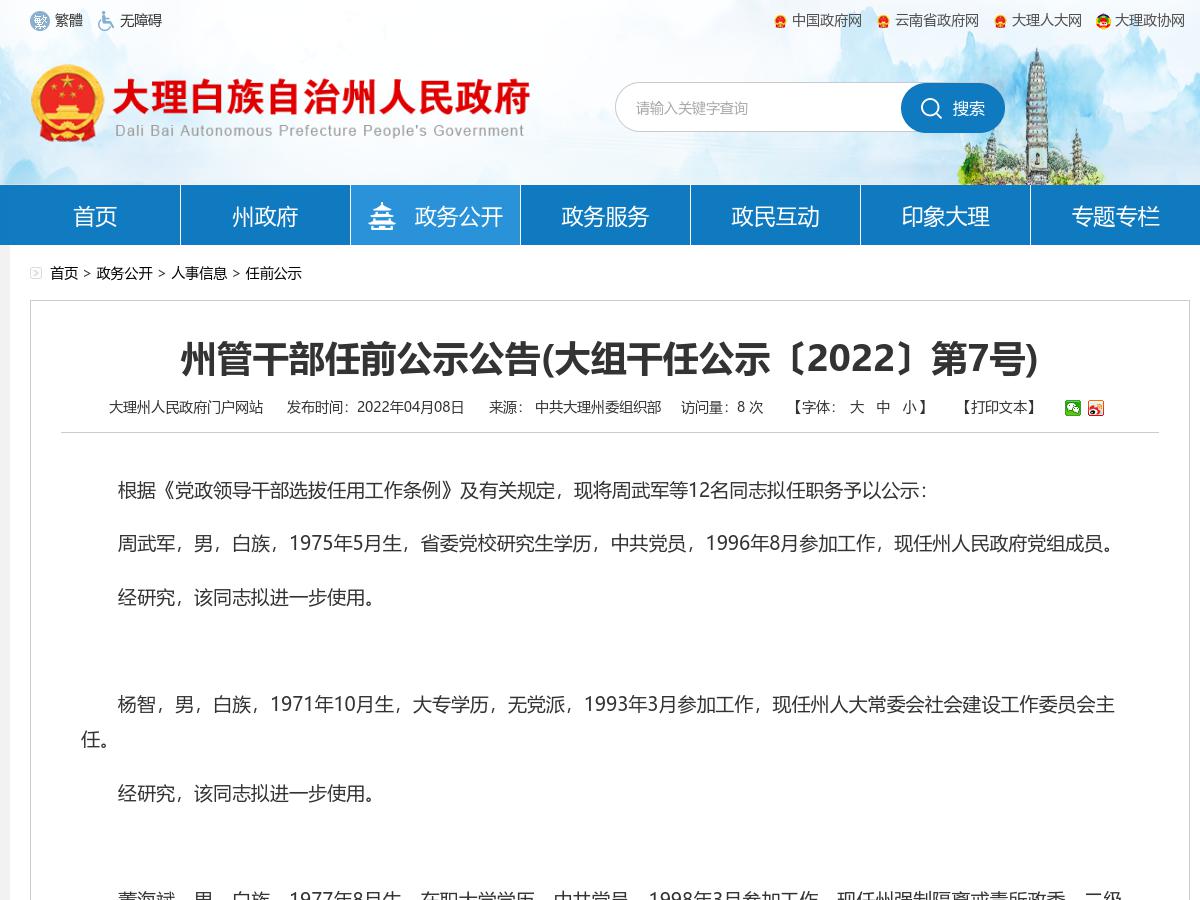Share the article via the WeChat icon
Screen dimensions: 1200x900
tap(1072, 408)
